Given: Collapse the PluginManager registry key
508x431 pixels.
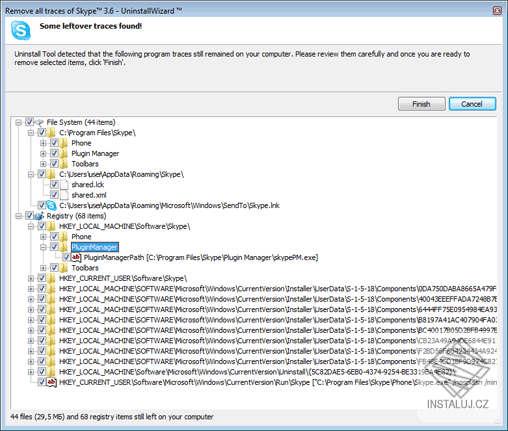Looking at the screenshot, I should pyautogui.click(x=43, y=247).
